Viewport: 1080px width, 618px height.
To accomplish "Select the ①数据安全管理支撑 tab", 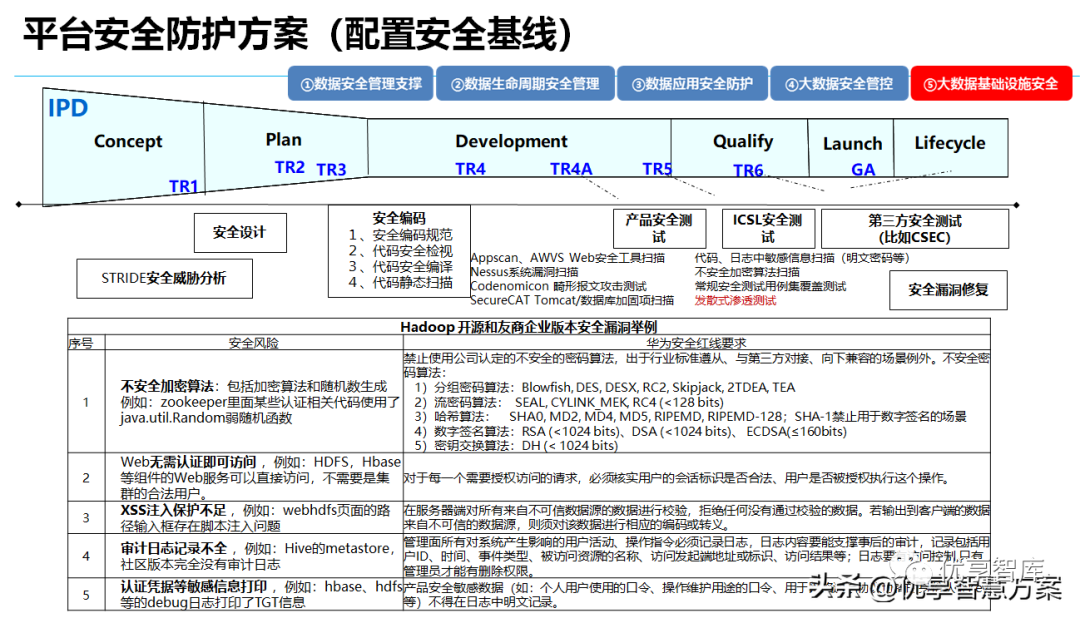I will tap(361, 84).
